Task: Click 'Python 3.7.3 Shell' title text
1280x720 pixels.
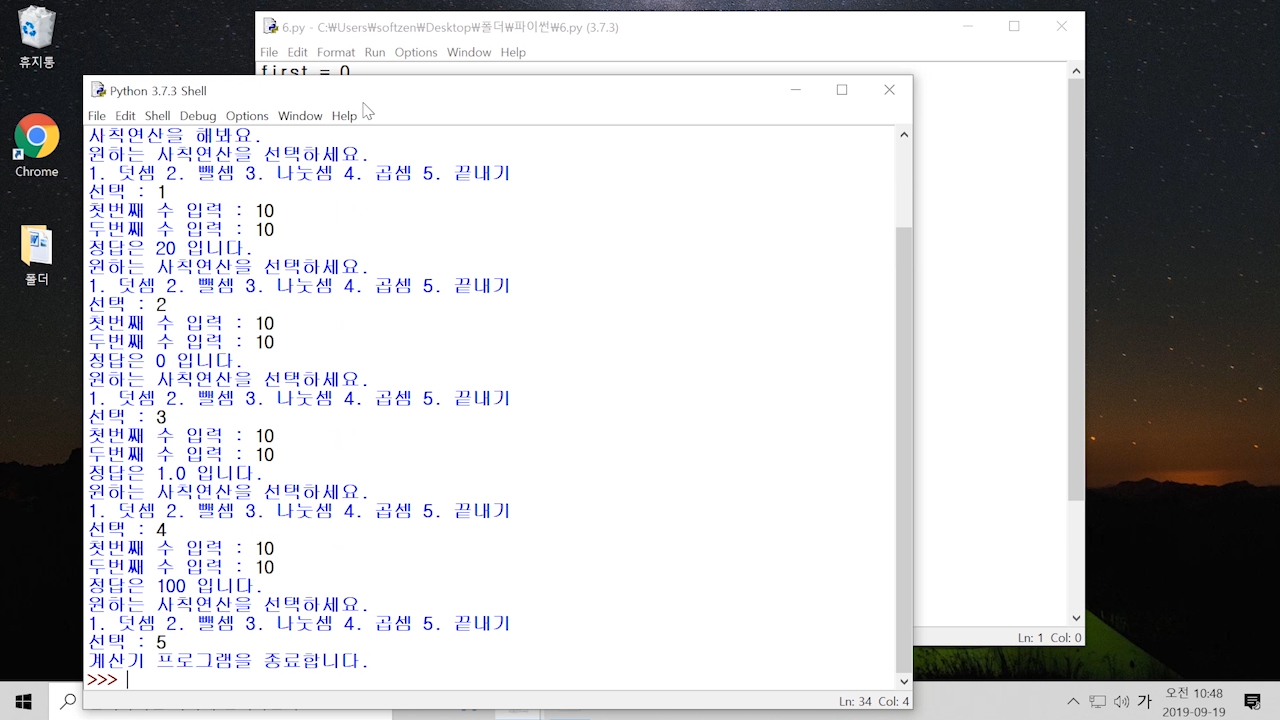Action: pos(158,91)
